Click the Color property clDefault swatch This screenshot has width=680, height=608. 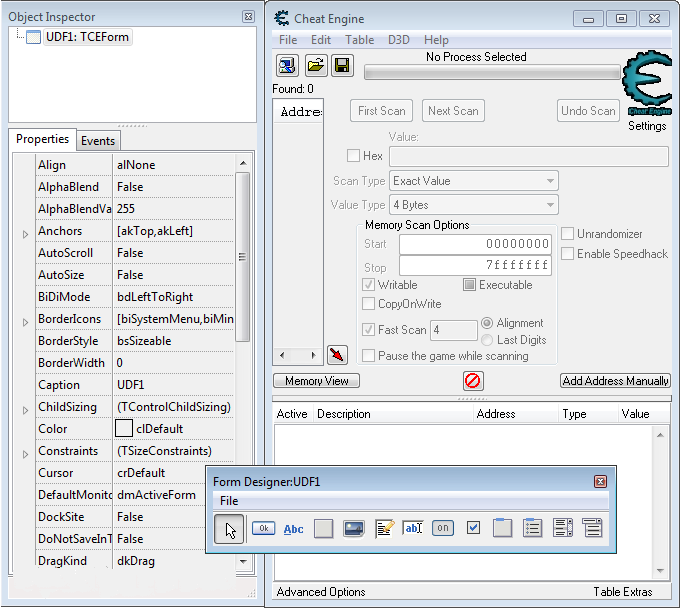(124, 429)
